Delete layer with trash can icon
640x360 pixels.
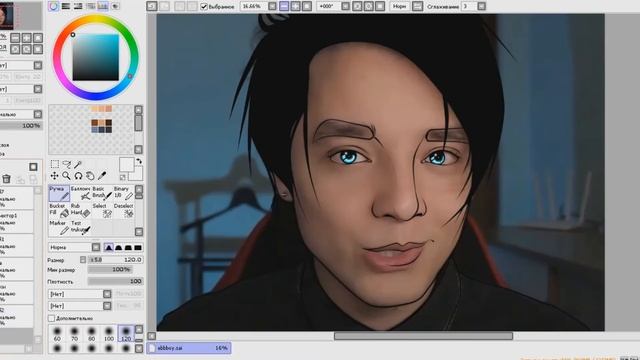[7, 179]
